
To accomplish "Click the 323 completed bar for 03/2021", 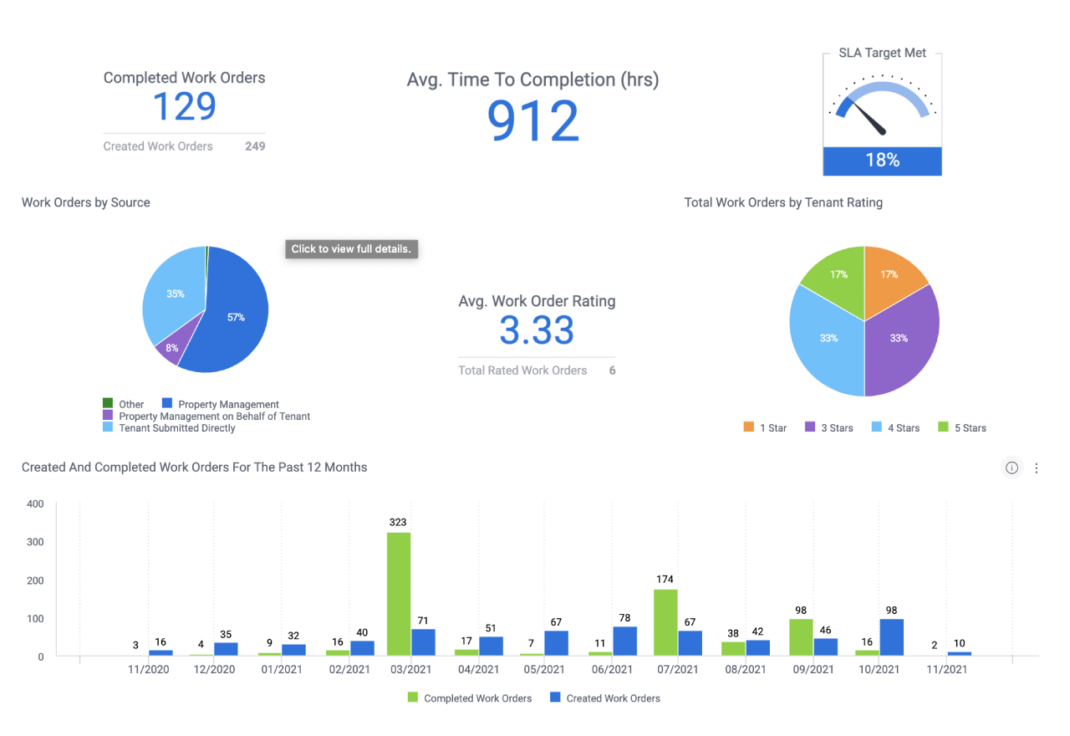I will point(399,593).
